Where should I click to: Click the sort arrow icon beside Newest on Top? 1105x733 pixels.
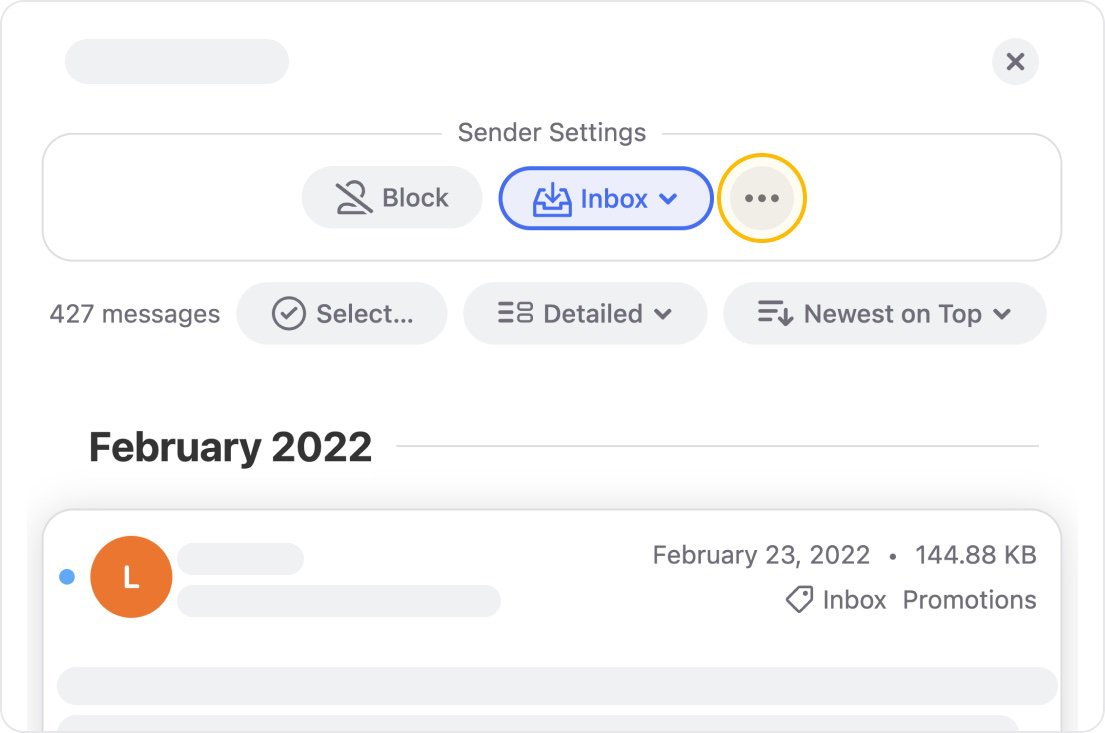[774, 313]
